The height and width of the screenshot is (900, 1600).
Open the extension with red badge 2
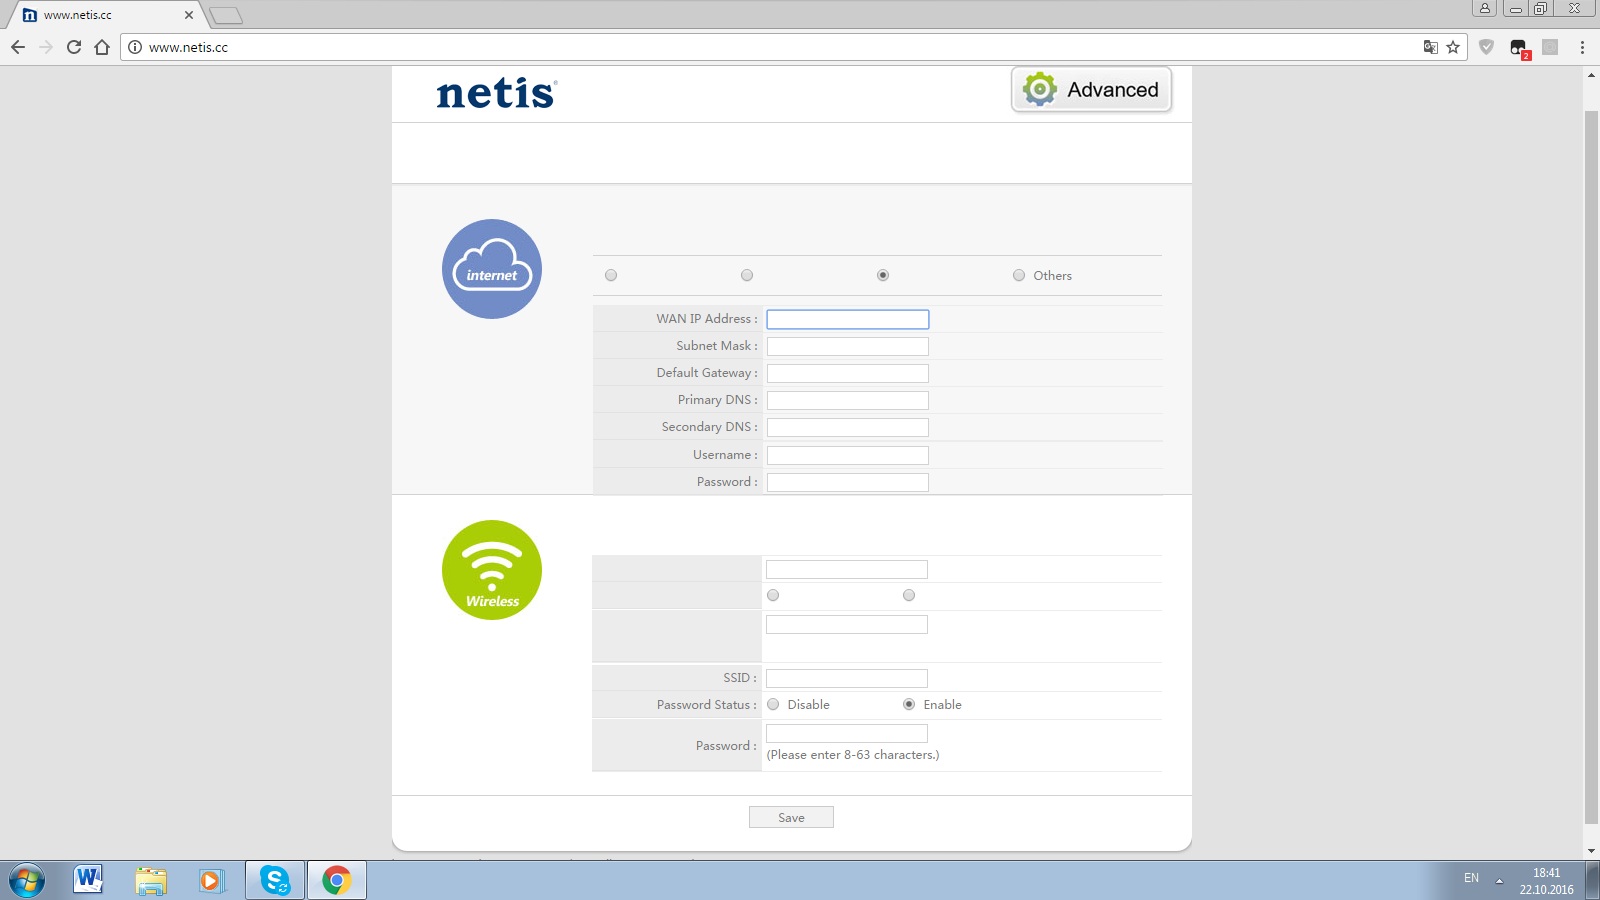click(x=1519, y=48)
